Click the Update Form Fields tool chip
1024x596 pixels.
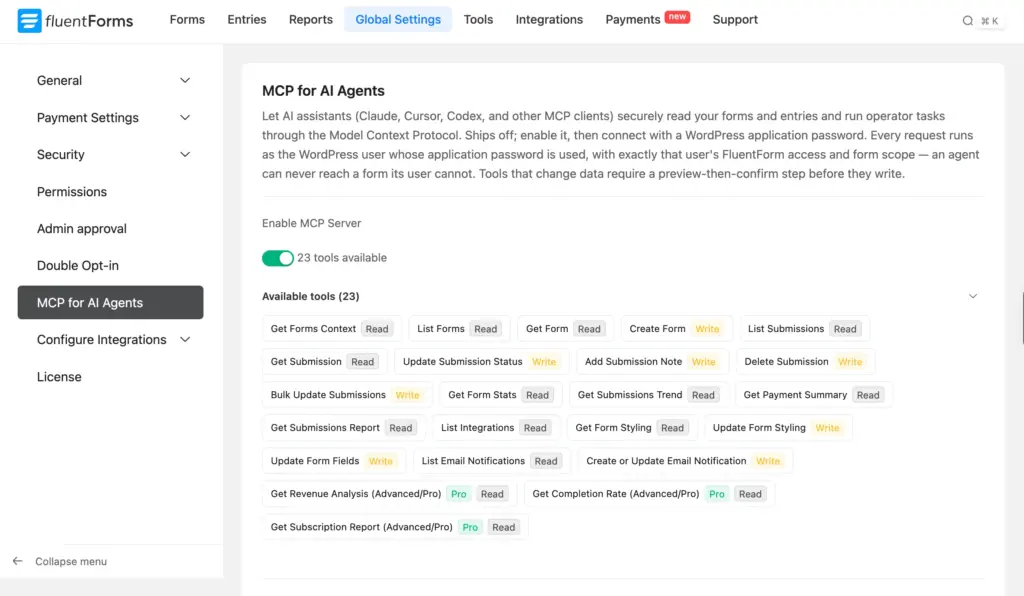tap(333, 461)
